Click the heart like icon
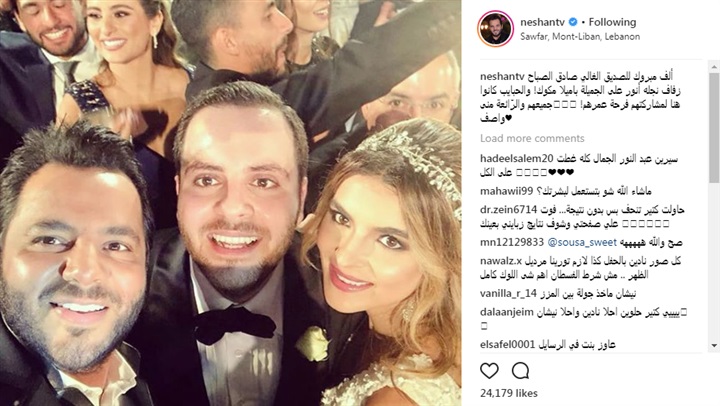This screenshot has width=720, height=406. coord(489,370)
